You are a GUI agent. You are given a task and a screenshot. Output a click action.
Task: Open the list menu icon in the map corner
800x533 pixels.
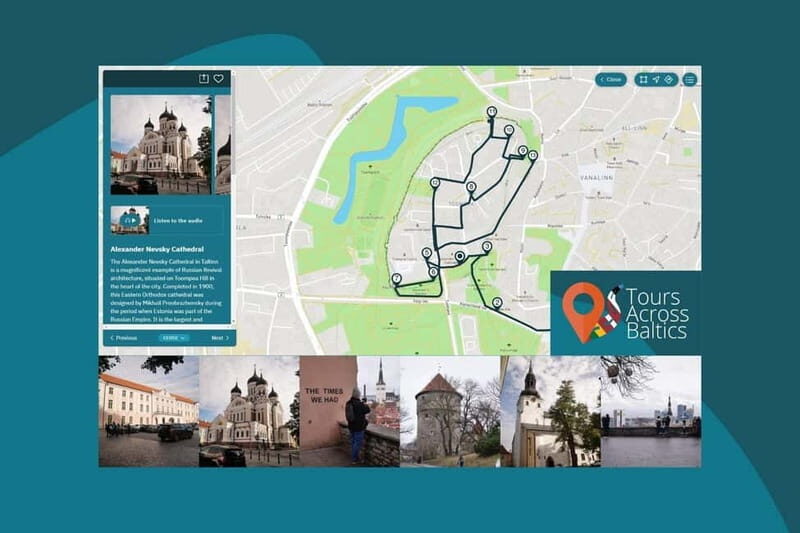pos(689,79)
